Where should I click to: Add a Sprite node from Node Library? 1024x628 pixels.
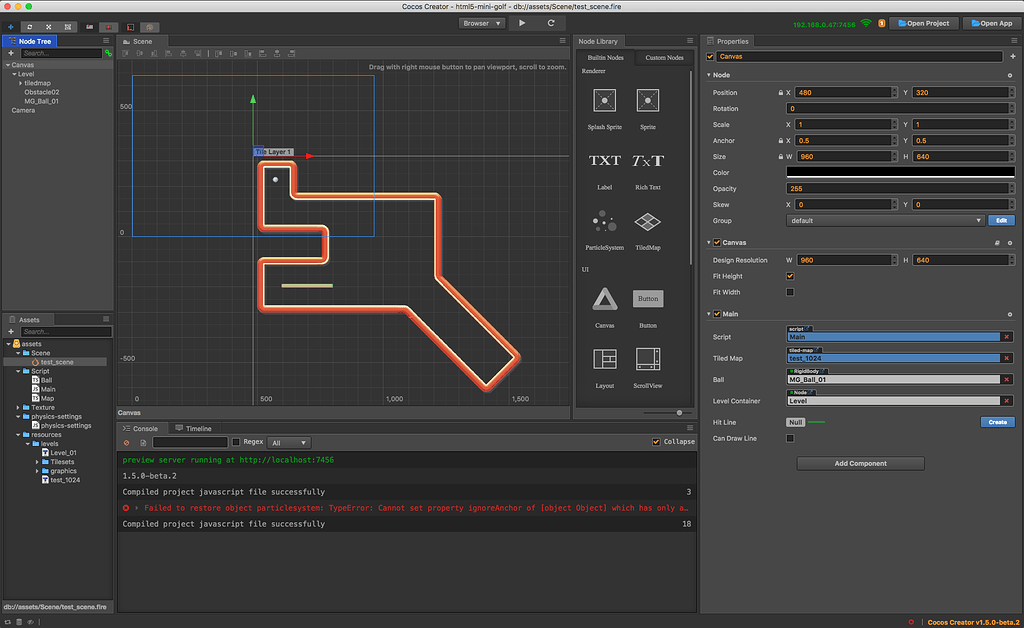tap(648, 101)
